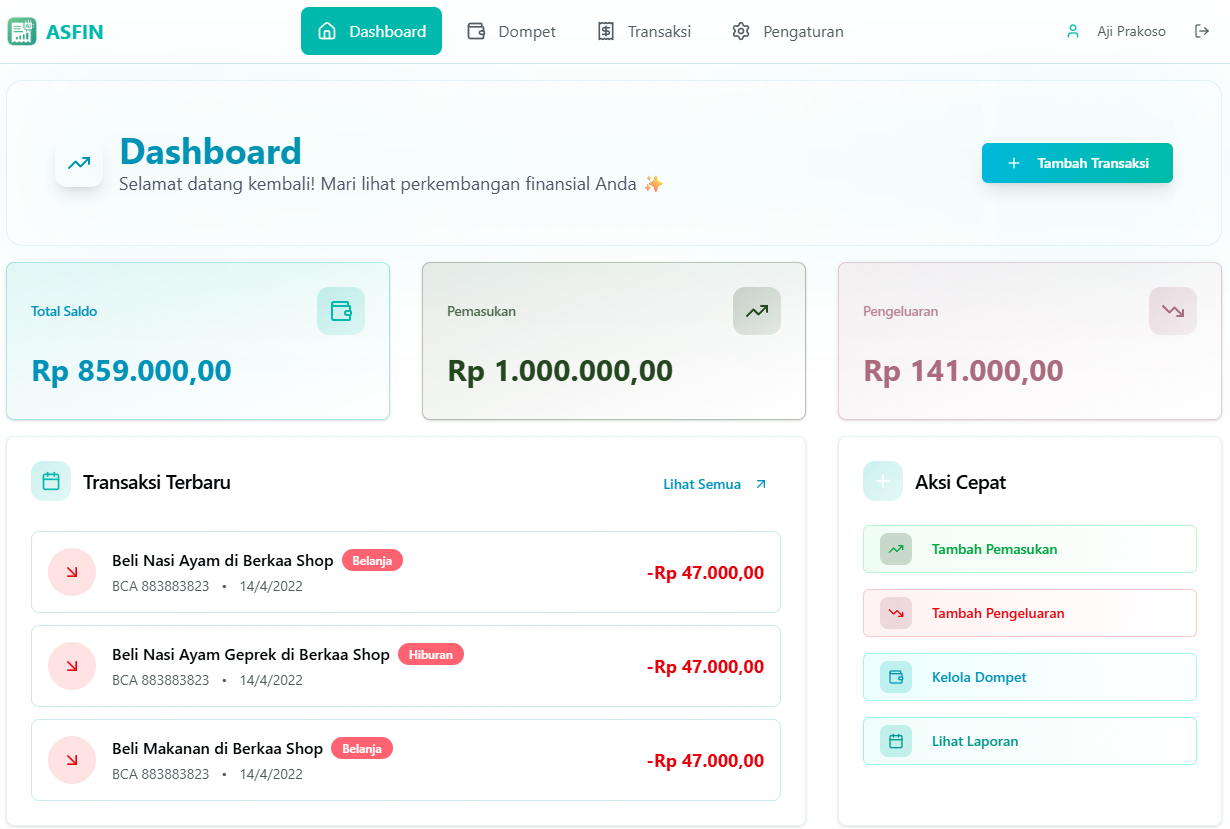Click expense arrow icon of Nasi Ayam Geprek

[72, 666]
